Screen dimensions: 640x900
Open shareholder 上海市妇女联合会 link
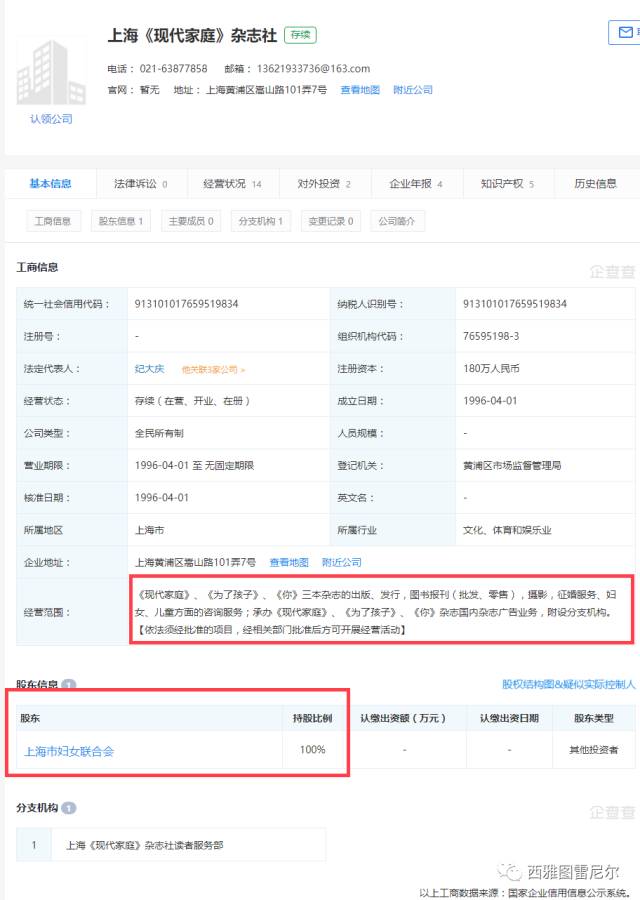(x=69, y=751)
